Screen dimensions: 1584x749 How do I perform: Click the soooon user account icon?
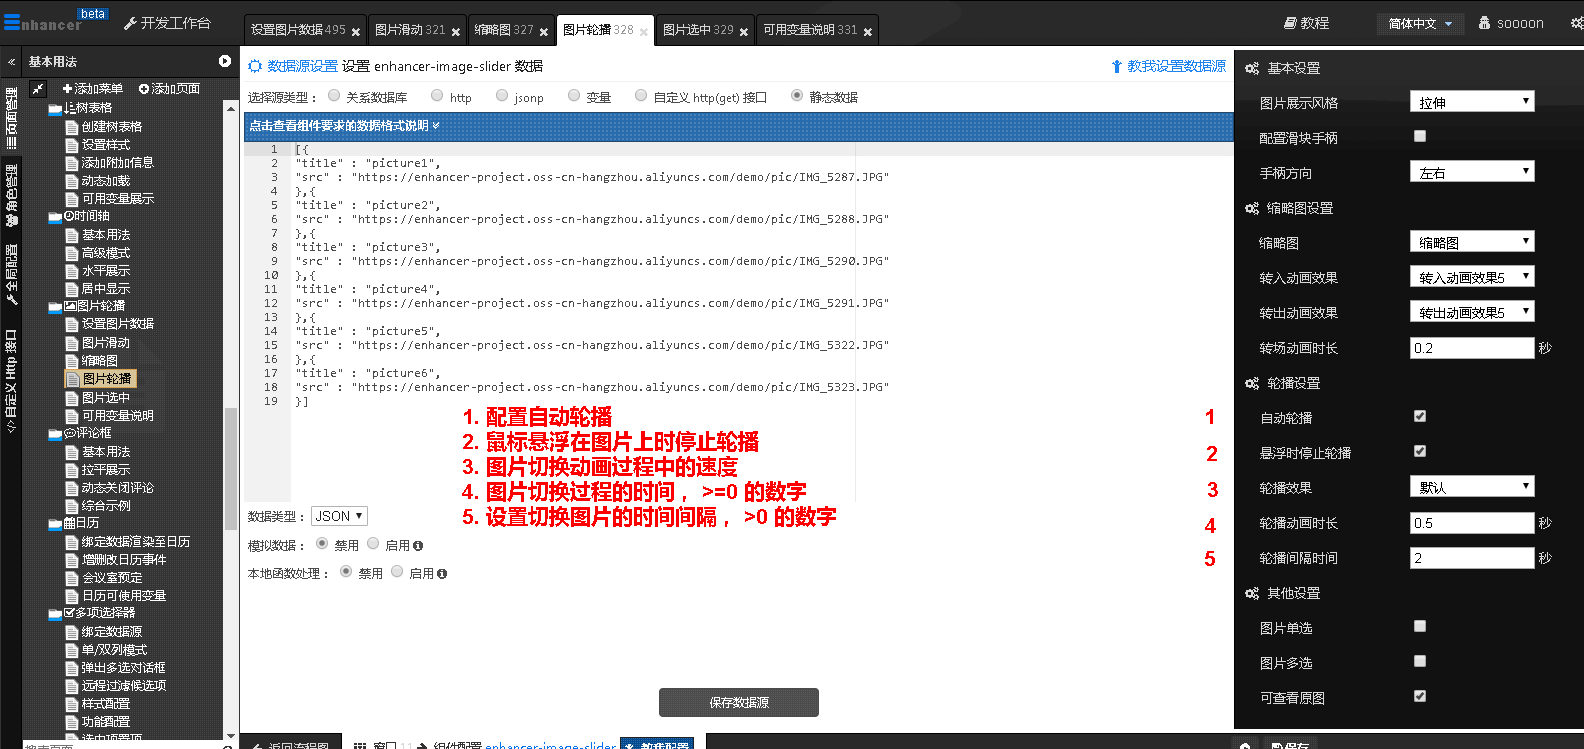click(x=1484, y=23)
